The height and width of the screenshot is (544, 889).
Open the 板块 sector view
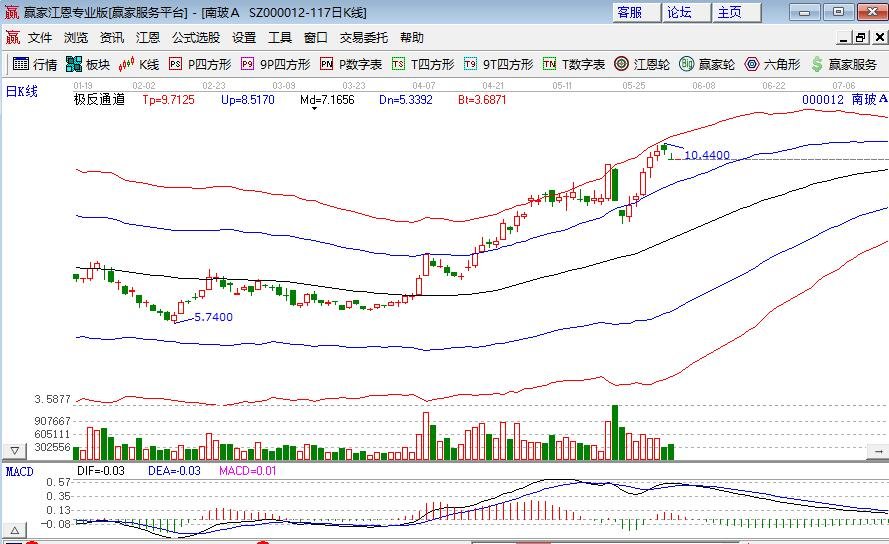point(88,64)
